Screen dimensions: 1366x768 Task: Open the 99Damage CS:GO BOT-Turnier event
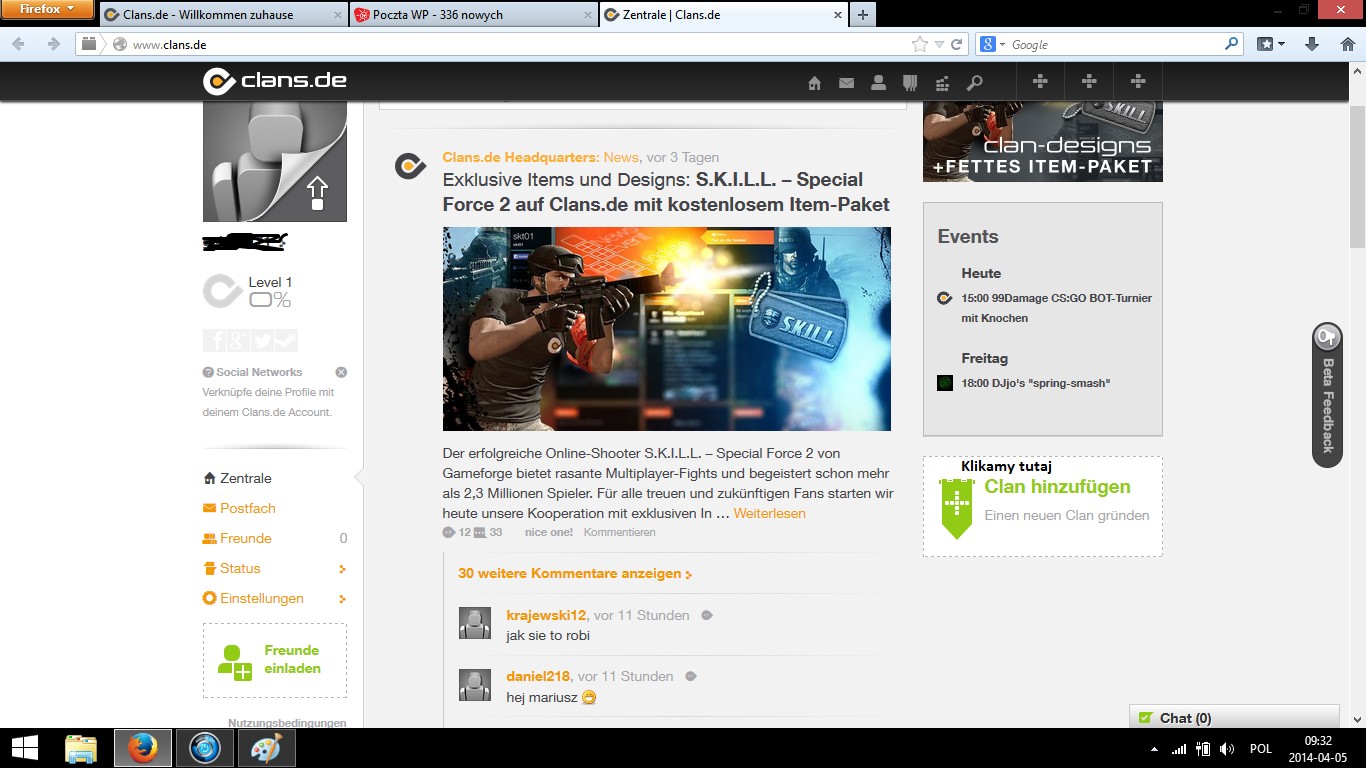pos(1056,308)
